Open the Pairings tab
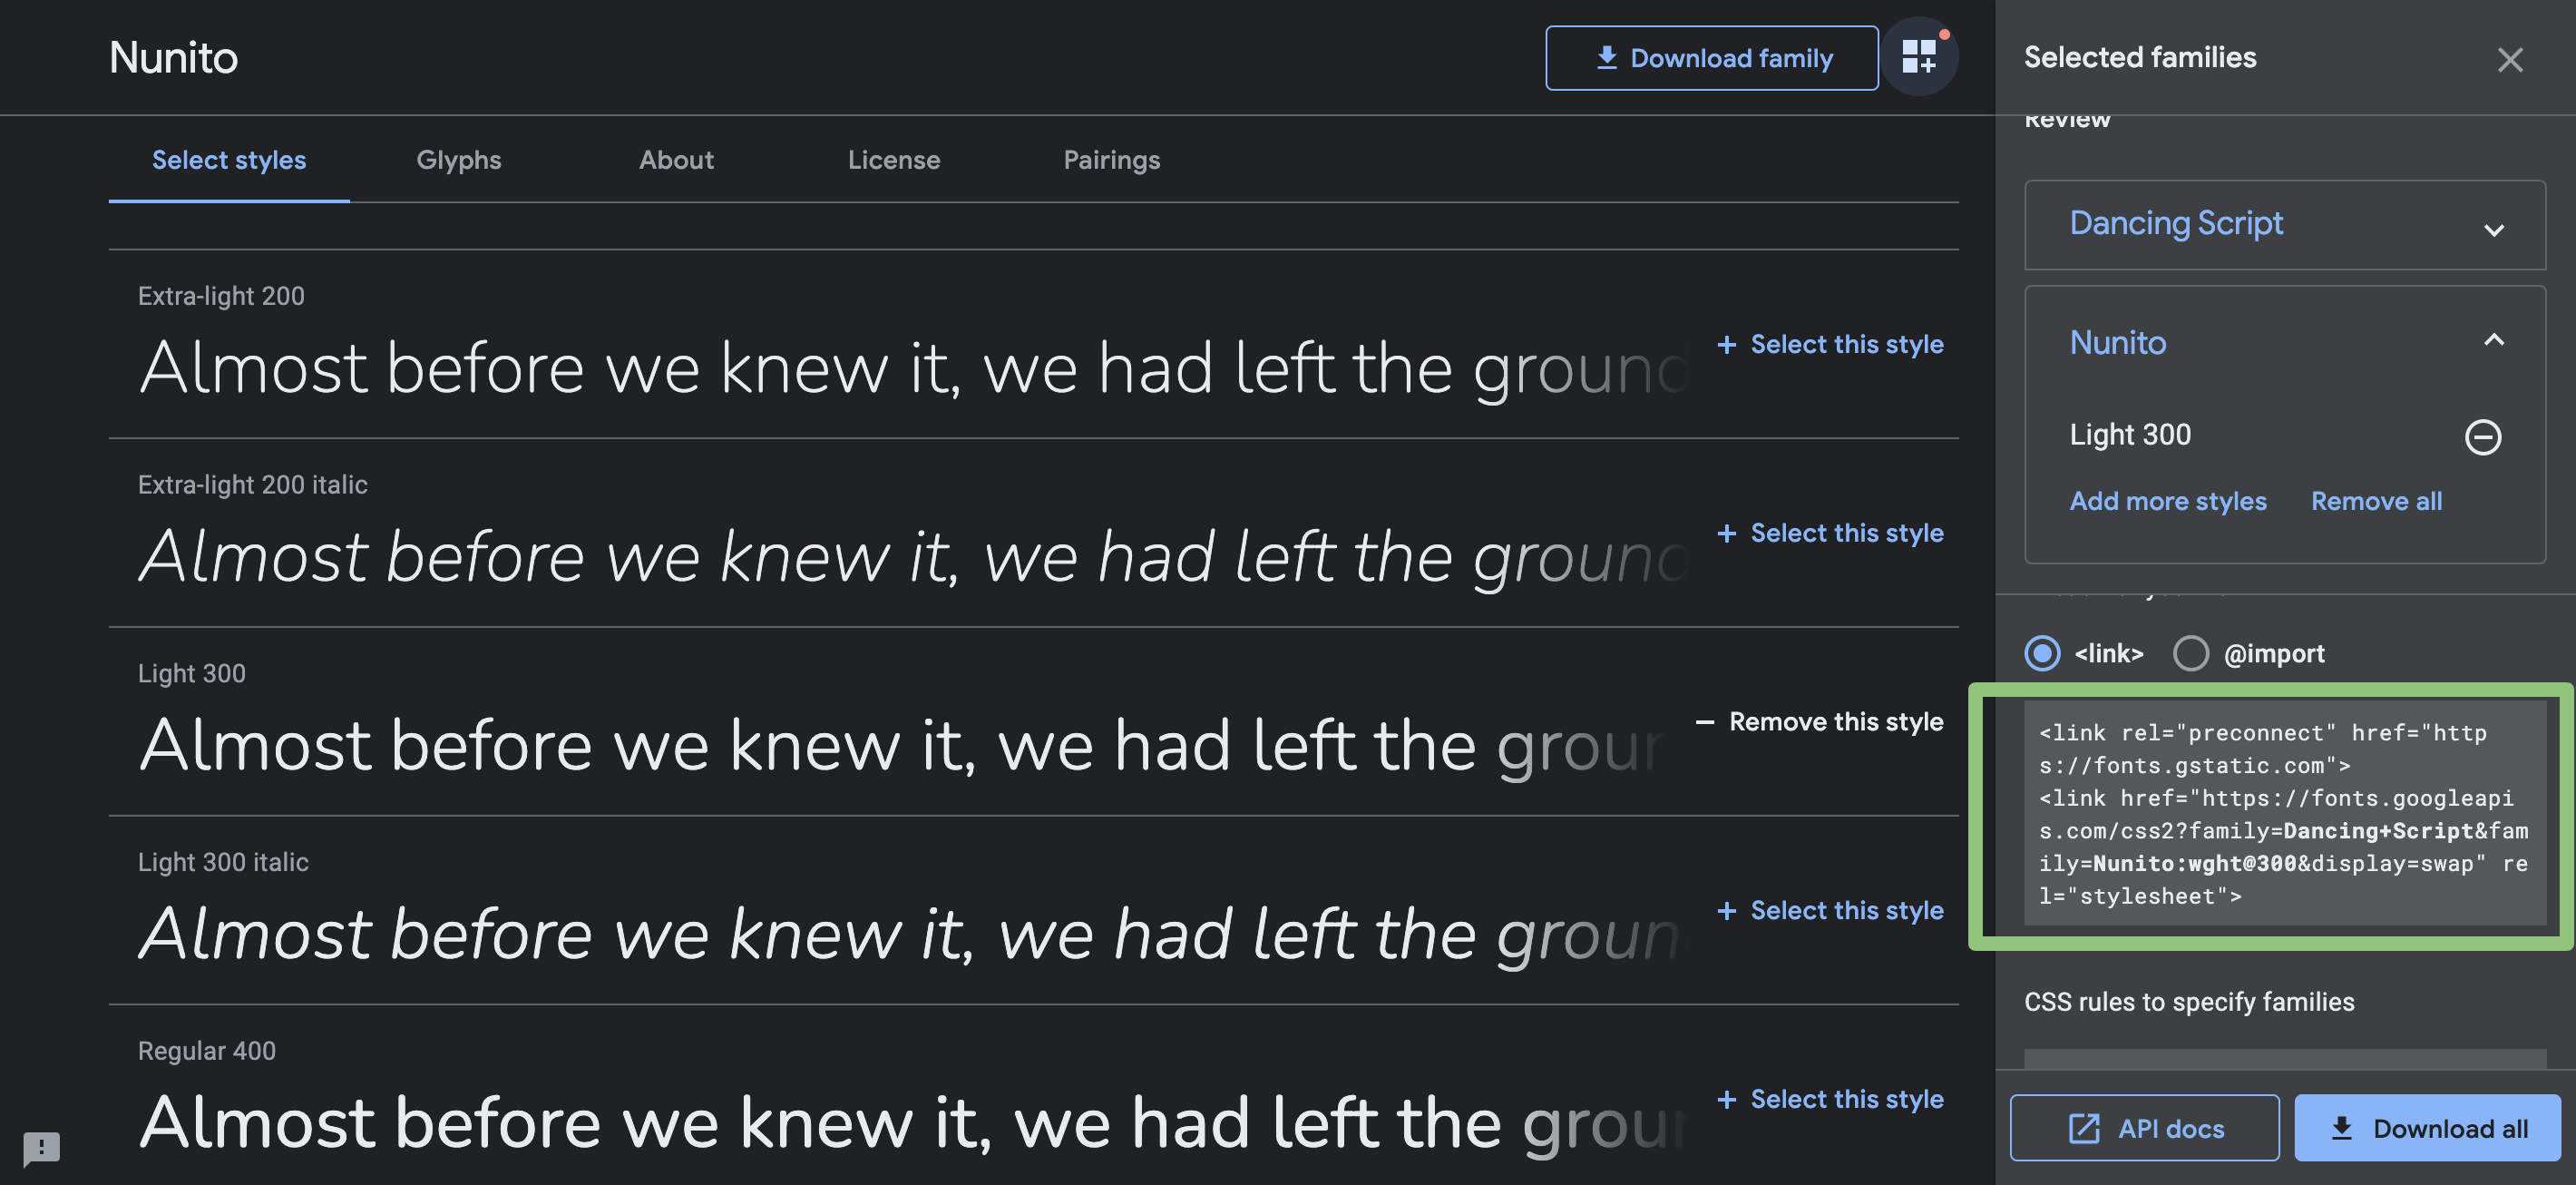 coord(1111,160)
